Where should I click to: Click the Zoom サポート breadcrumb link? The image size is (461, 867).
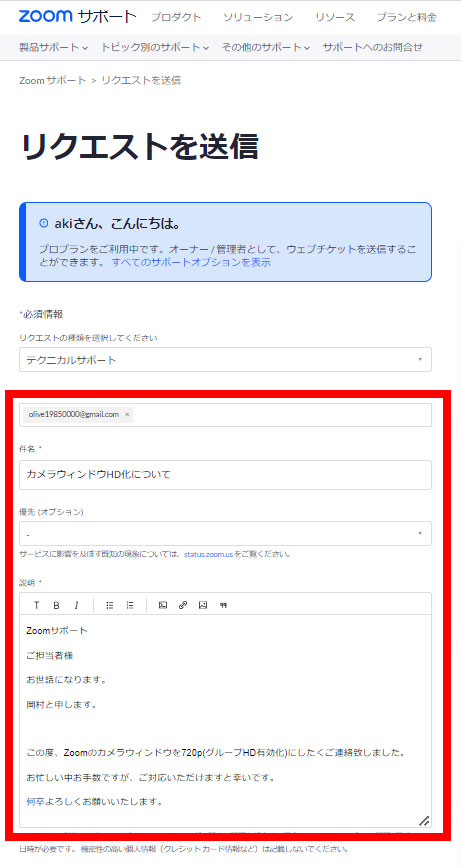tap(53, 81)
